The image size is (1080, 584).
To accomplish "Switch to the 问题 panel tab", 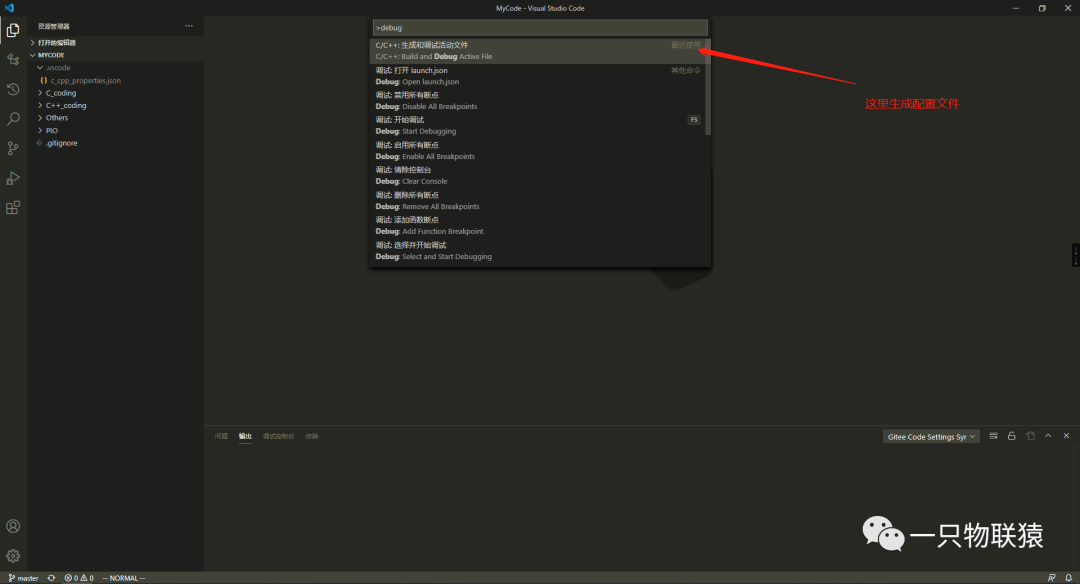I will pos(221,436).
